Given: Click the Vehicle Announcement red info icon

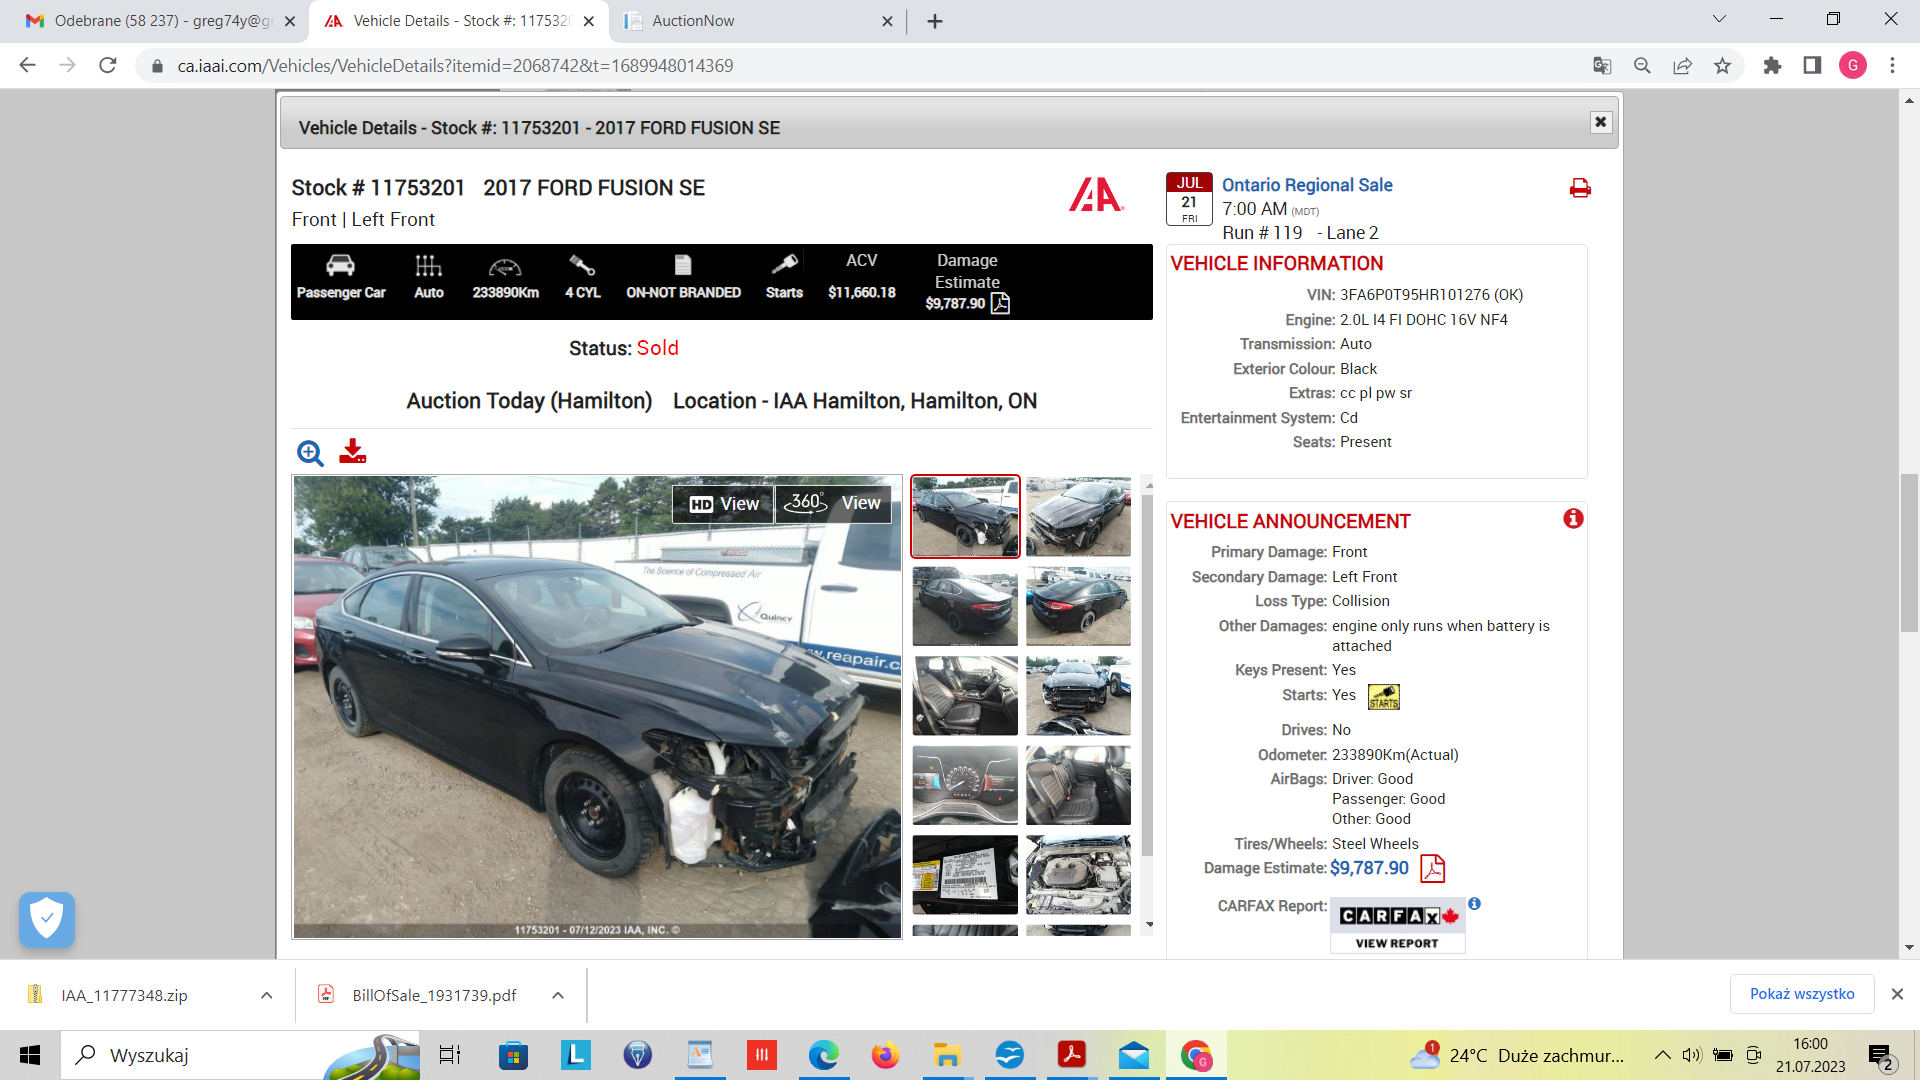Looking at the screenshot, I should tap(1573, 518).
